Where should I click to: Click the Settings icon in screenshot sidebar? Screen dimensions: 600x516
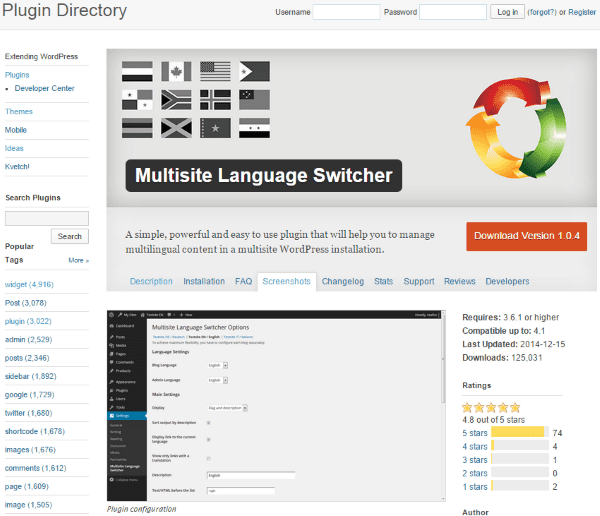coord(112,415)
